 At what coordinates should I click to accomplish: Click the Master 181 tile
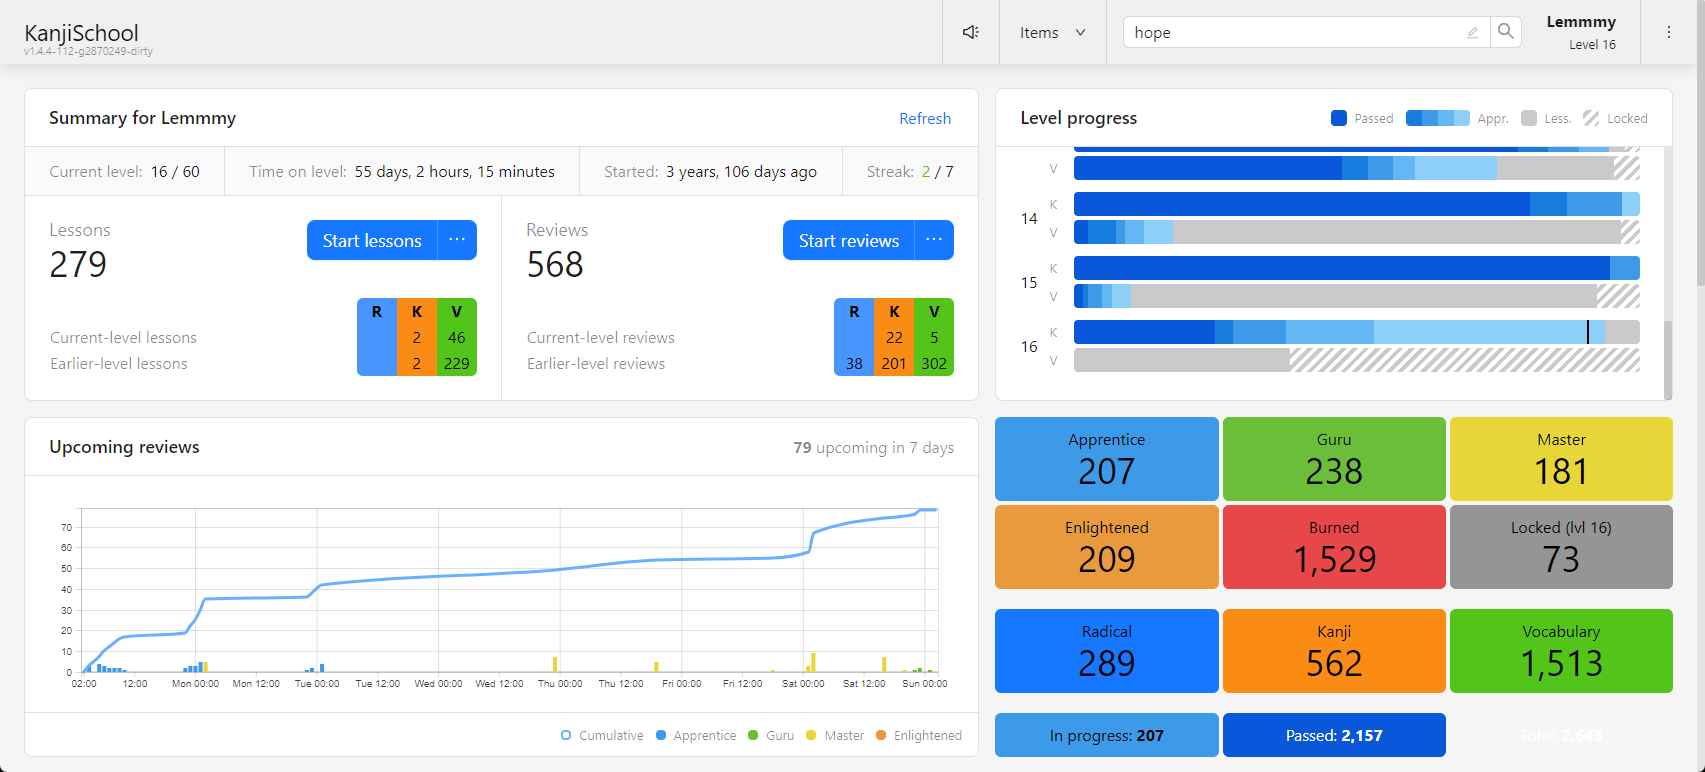pyautogui.click(x=1561, y=459)
